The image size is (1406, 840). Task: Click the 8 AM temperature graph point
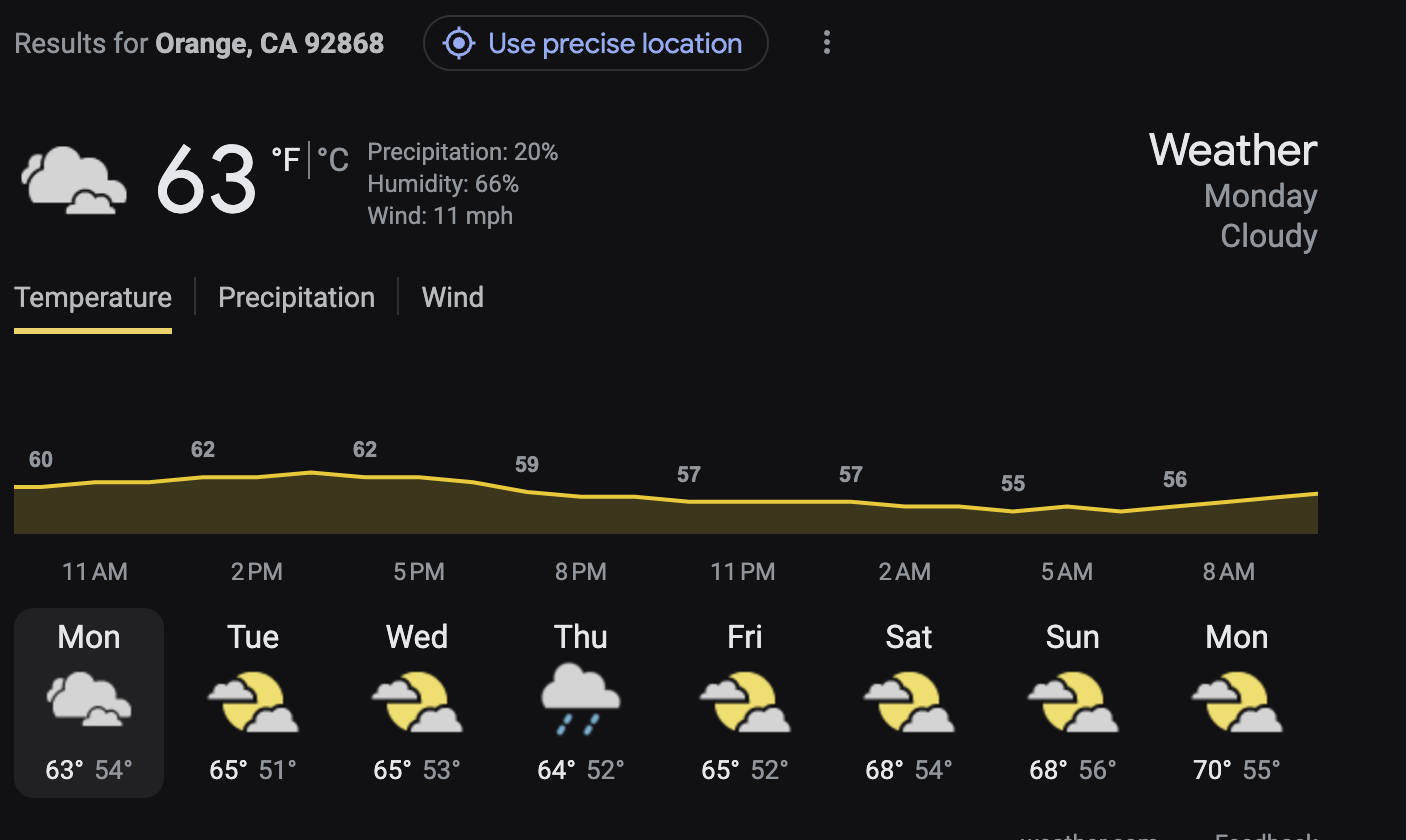click(1229, 502)
